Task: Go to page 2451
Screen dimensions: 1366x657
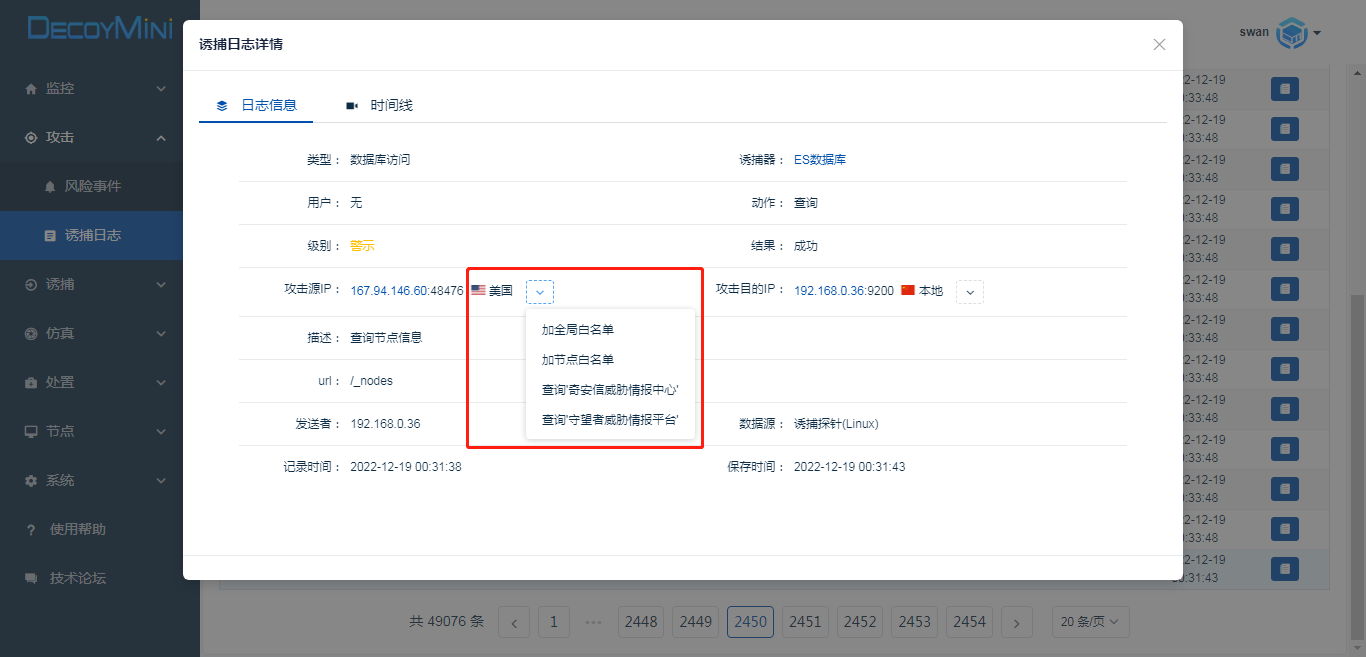Action: (805, 622)
